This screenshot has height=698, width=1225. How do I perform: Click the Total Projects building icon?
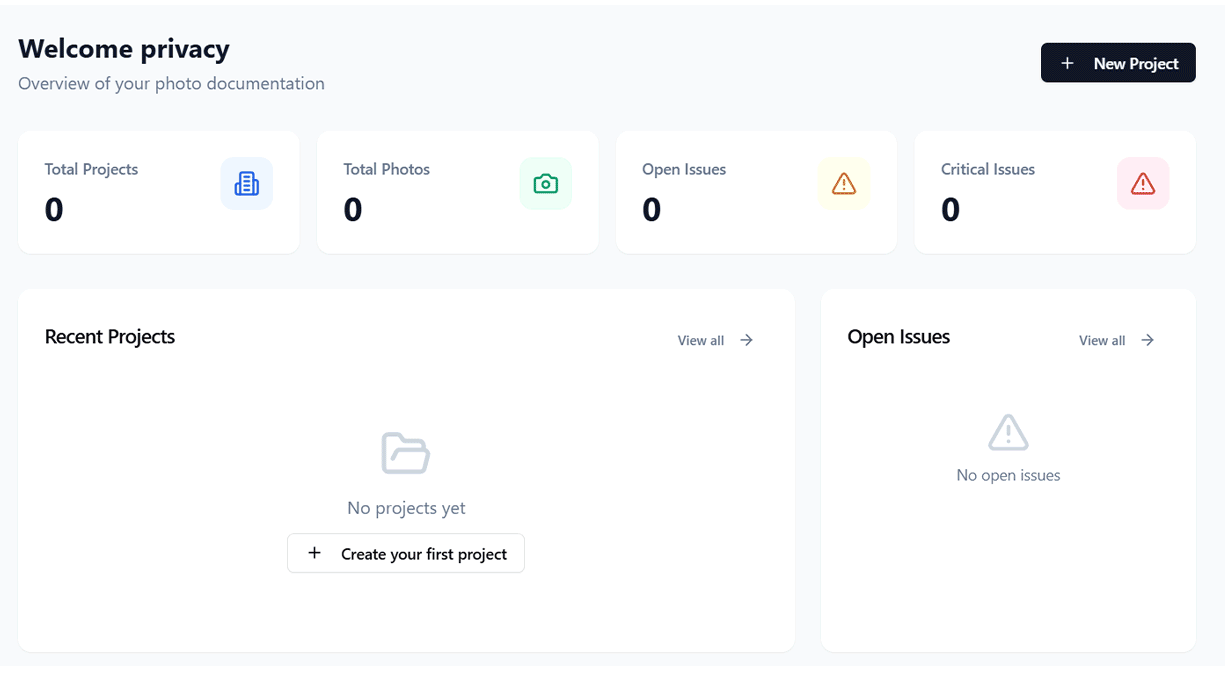[x=247, y=184]
